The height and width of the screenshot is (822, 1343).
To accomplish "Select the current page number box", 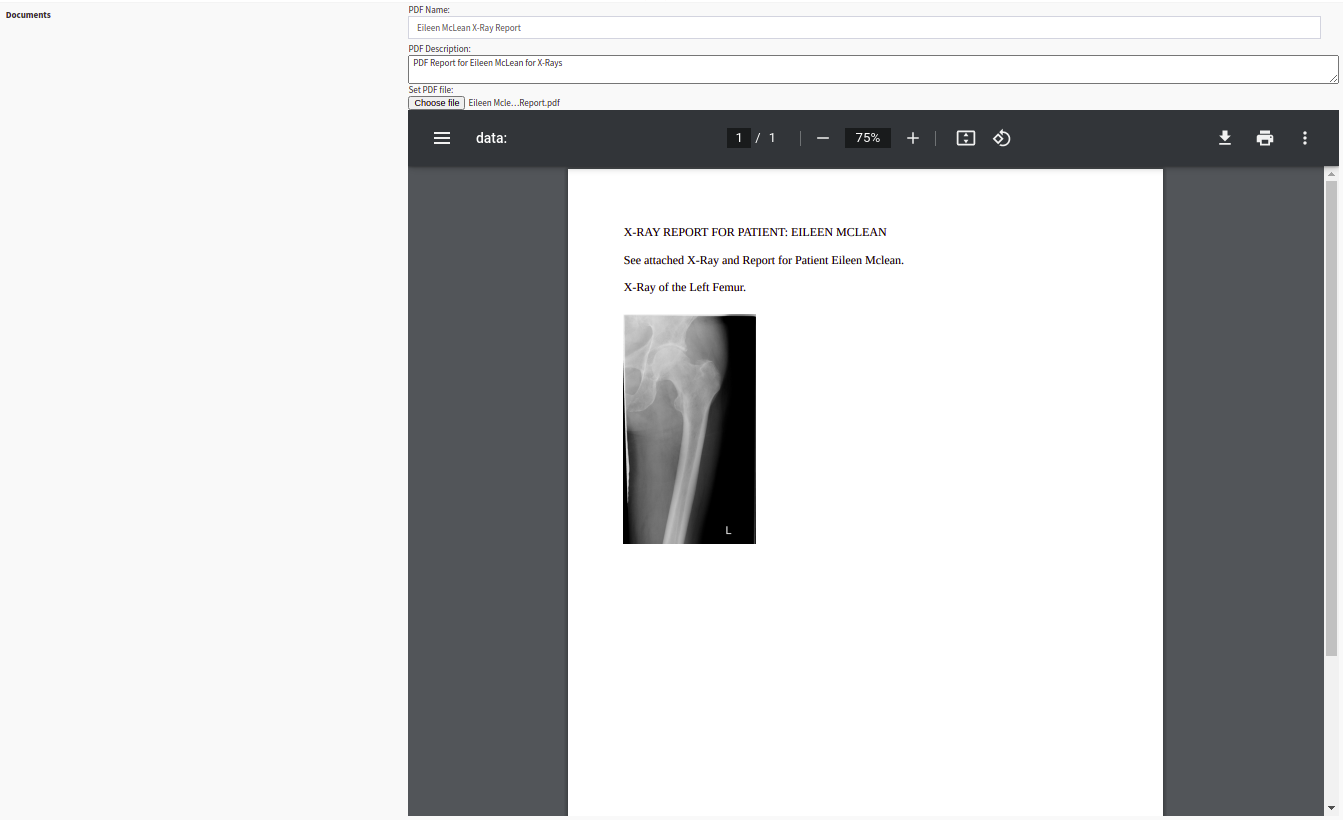I will click(739, 138).
